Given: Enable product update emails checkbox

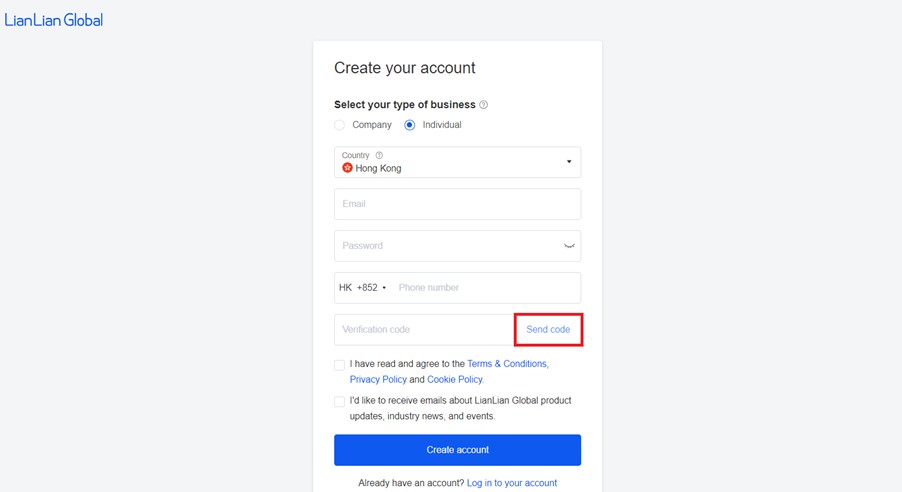Looking at the screenshot, I should coord(339,402).
